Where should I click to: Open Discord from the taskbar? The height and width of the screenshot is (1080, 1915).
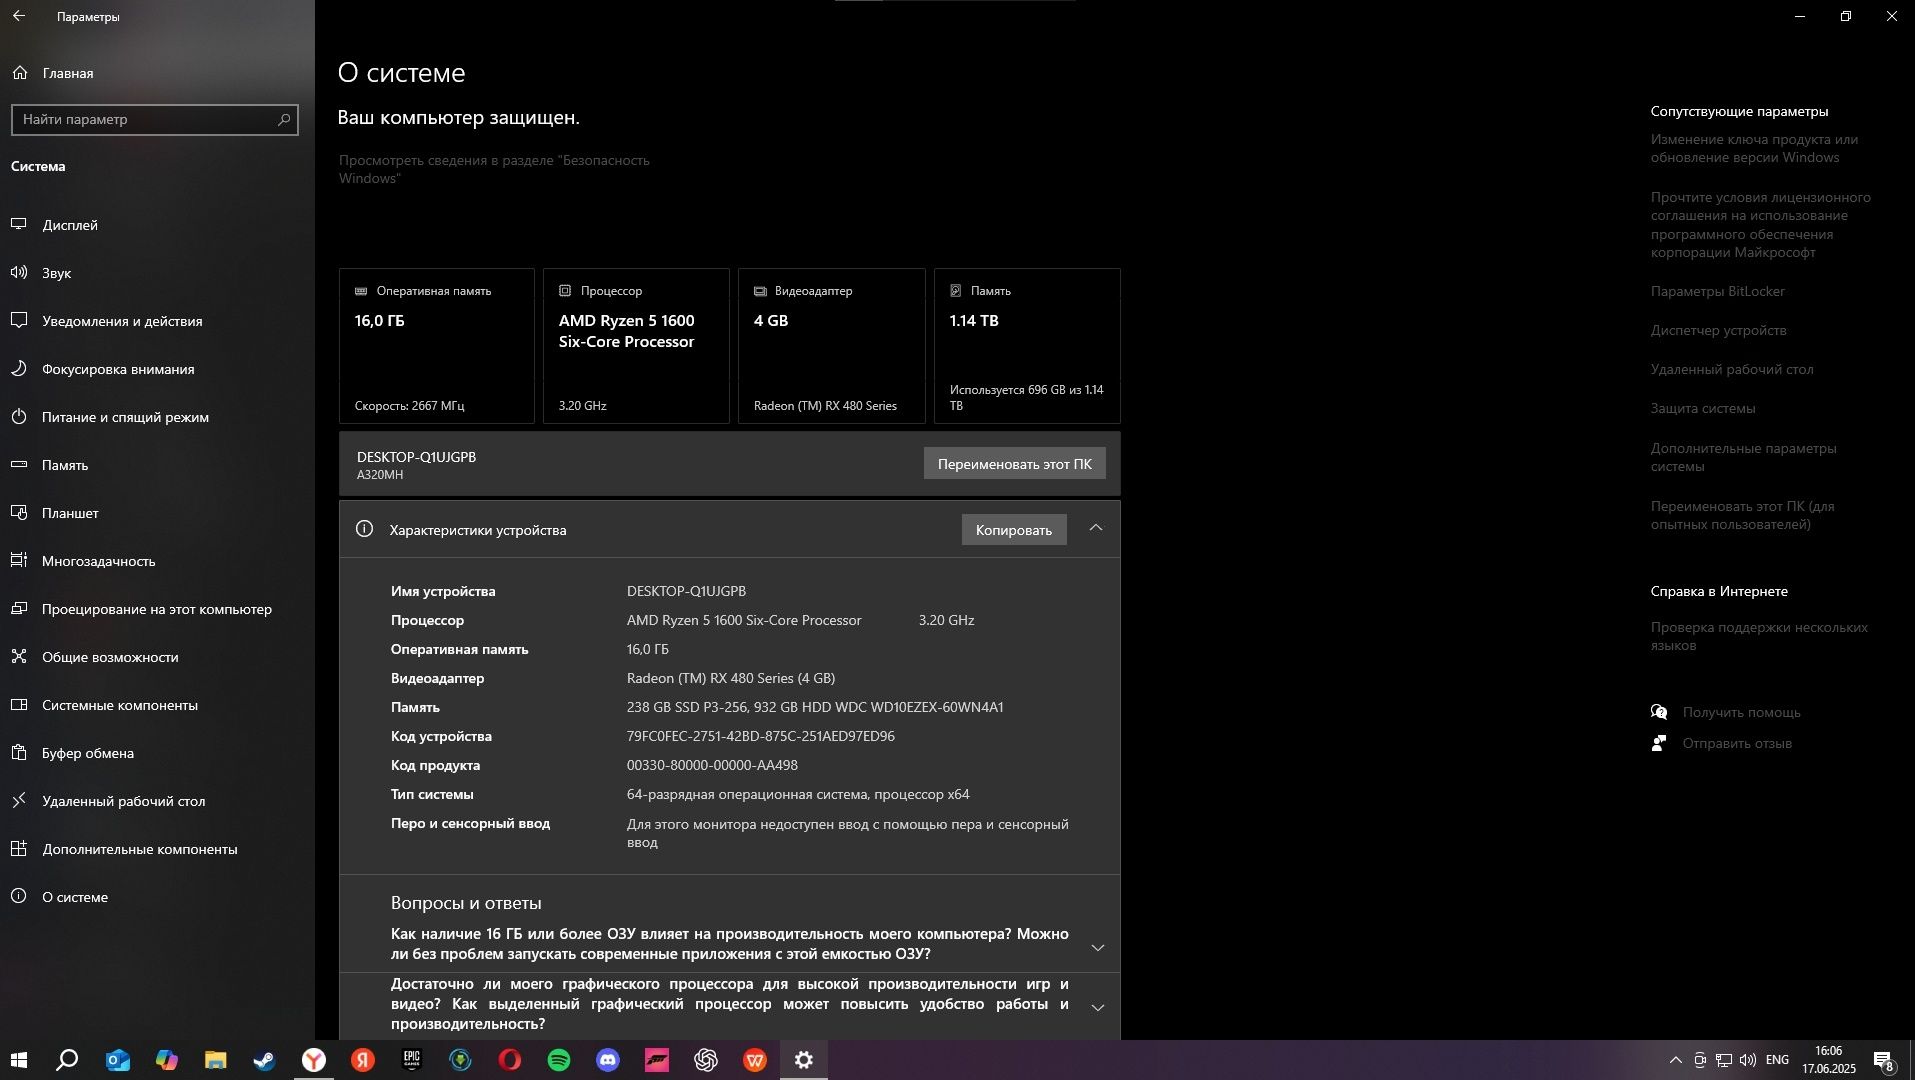tap(608, 1060)
